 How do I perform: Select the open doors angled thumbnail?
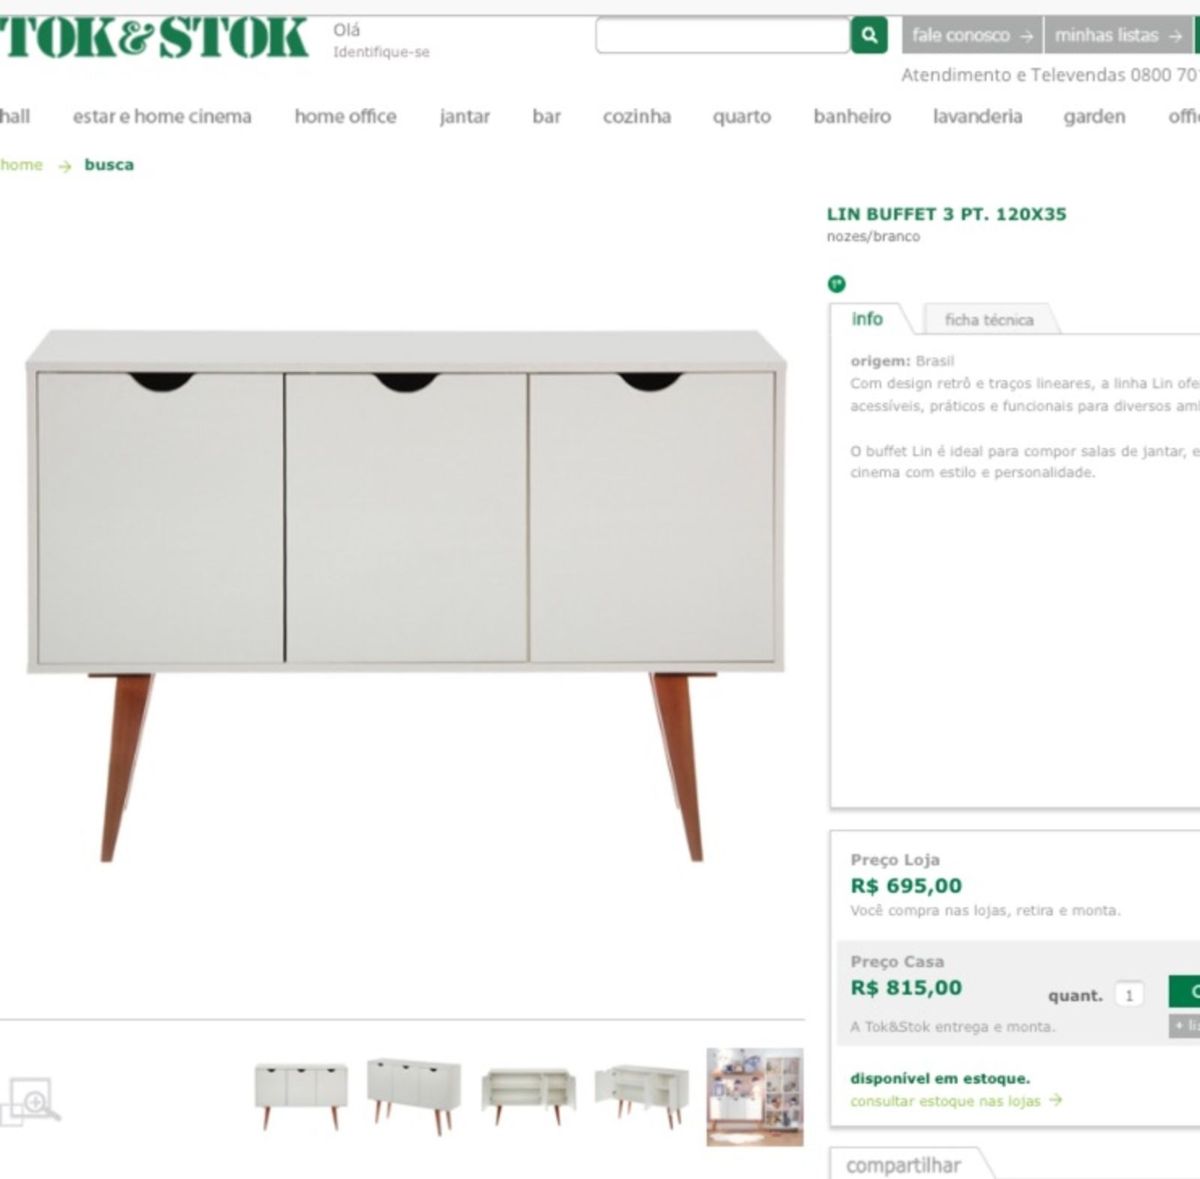[642, 1095]
